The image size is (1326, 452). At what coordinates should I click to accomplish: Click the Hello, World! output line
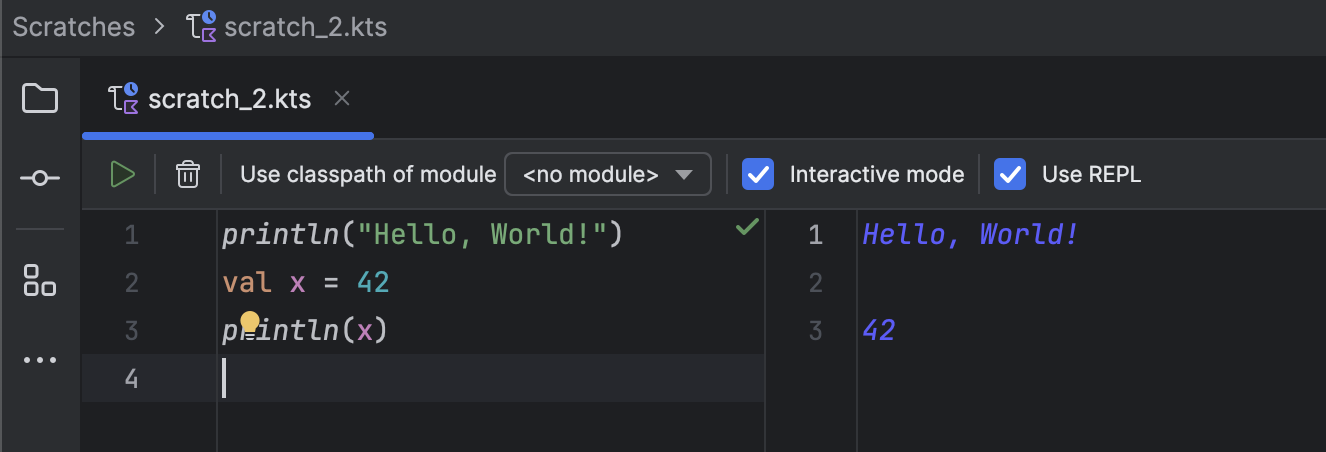point(971,235)
